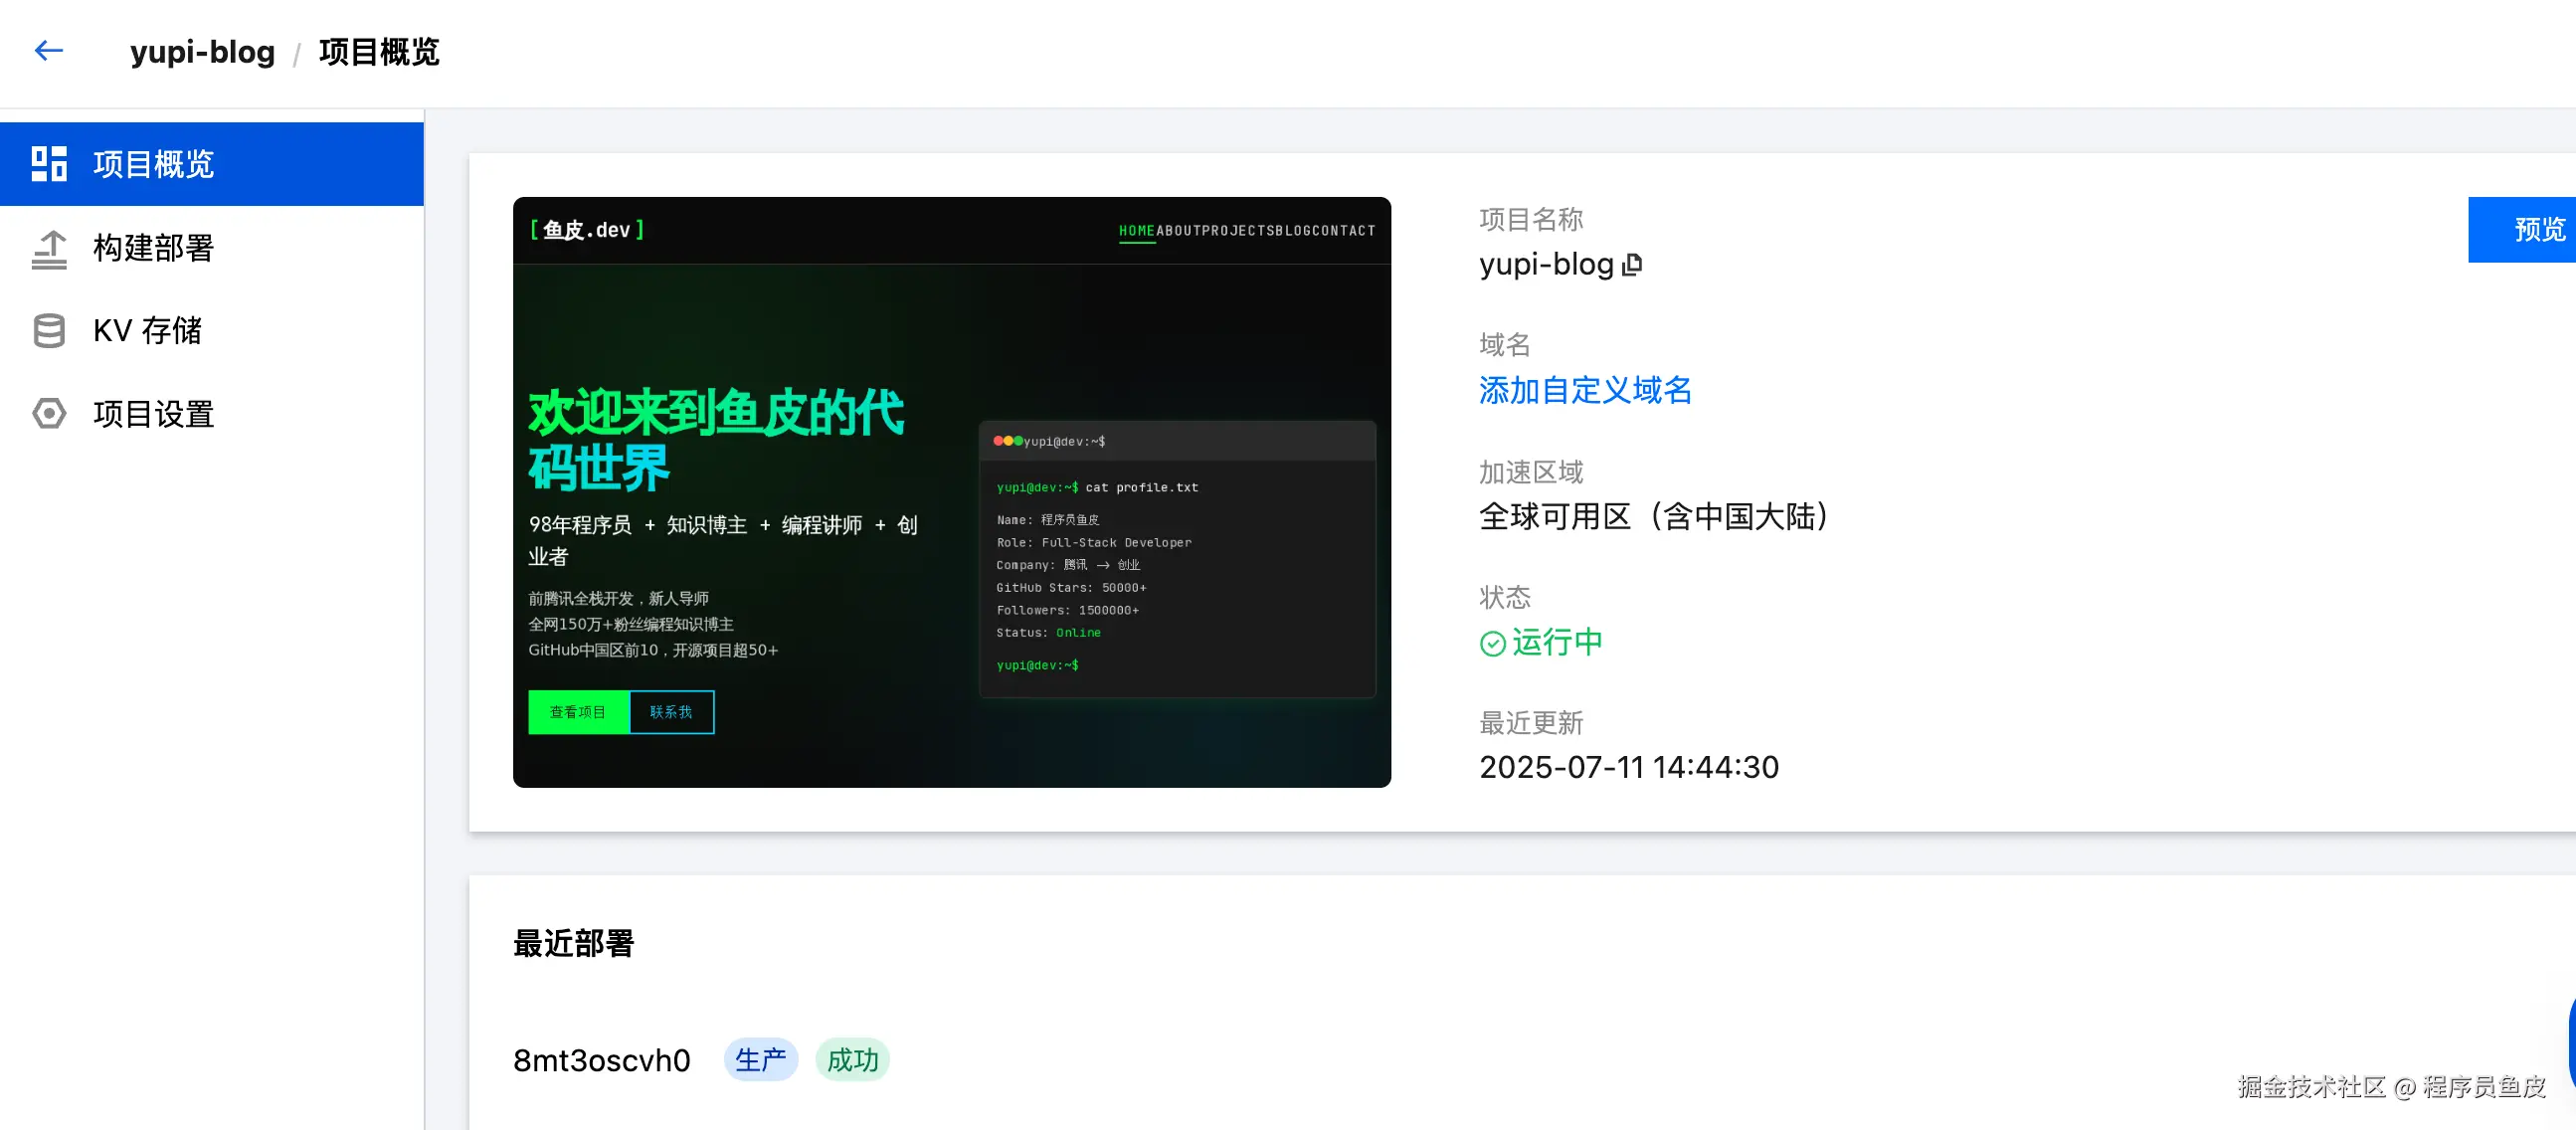Click the 运行中 status text

(1557, 643)
